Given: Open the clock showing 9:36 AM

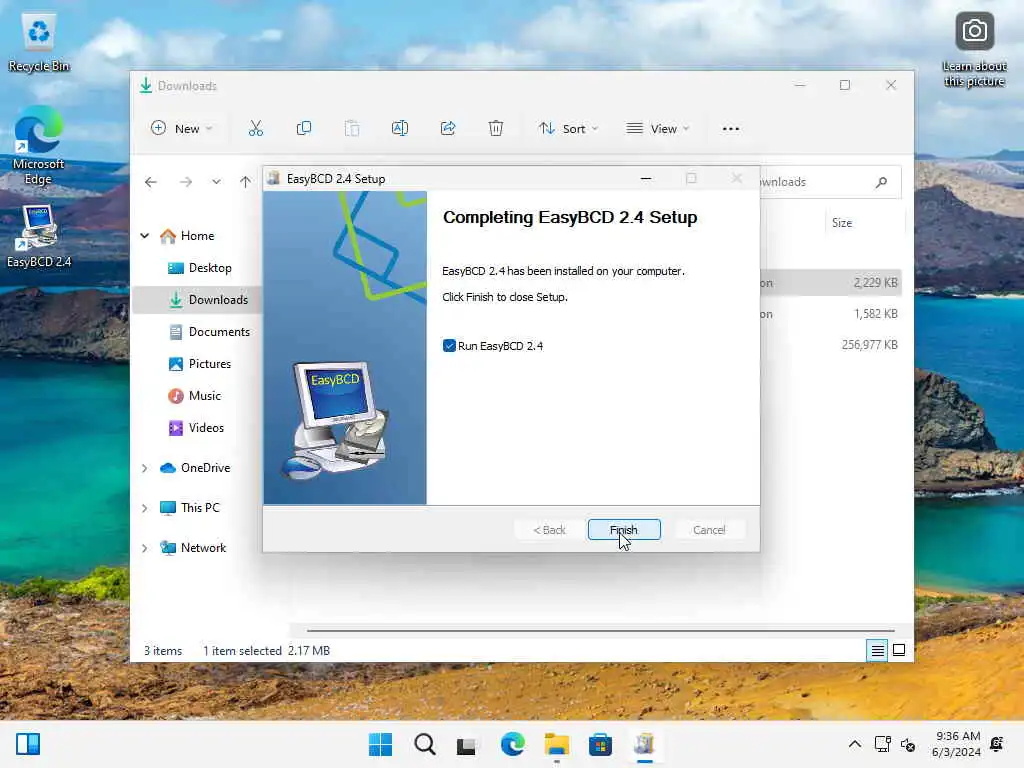Looking at the screenshot, I should [956, 744].
